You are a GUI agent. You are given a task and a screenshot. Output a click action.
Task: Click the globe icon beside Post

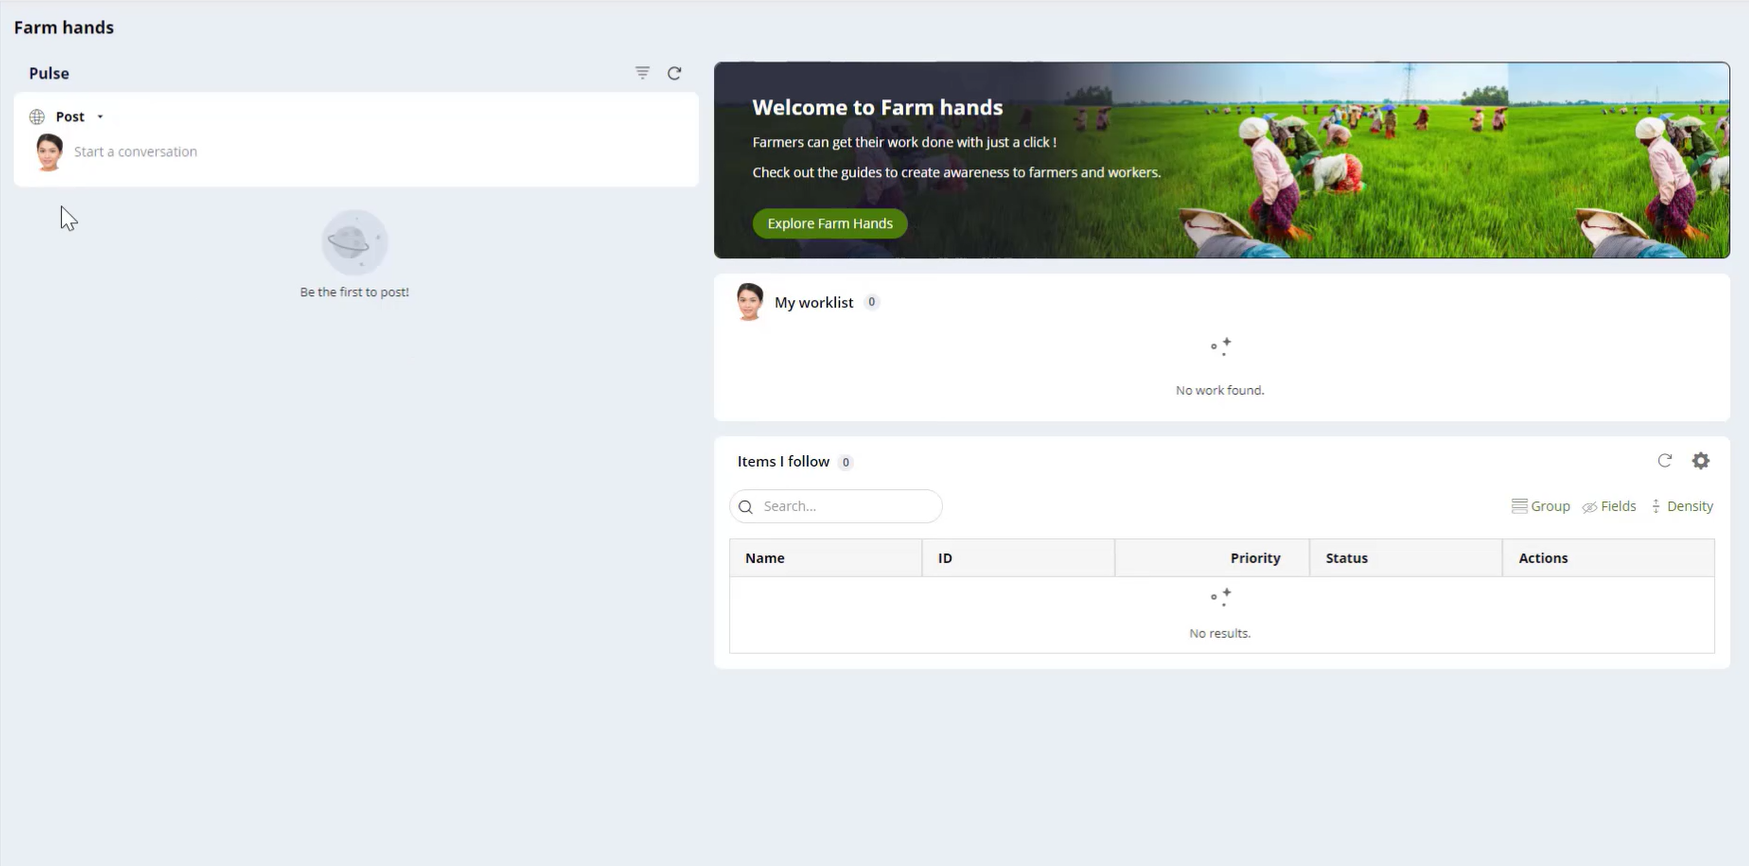click(x=37, y=117)
